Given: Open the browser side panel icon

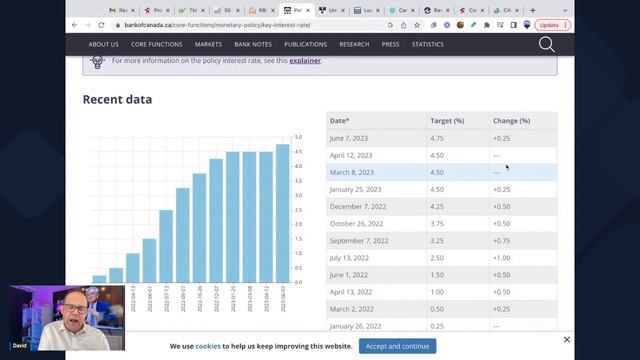Looking at the screenshot, I should click(513, 25).
